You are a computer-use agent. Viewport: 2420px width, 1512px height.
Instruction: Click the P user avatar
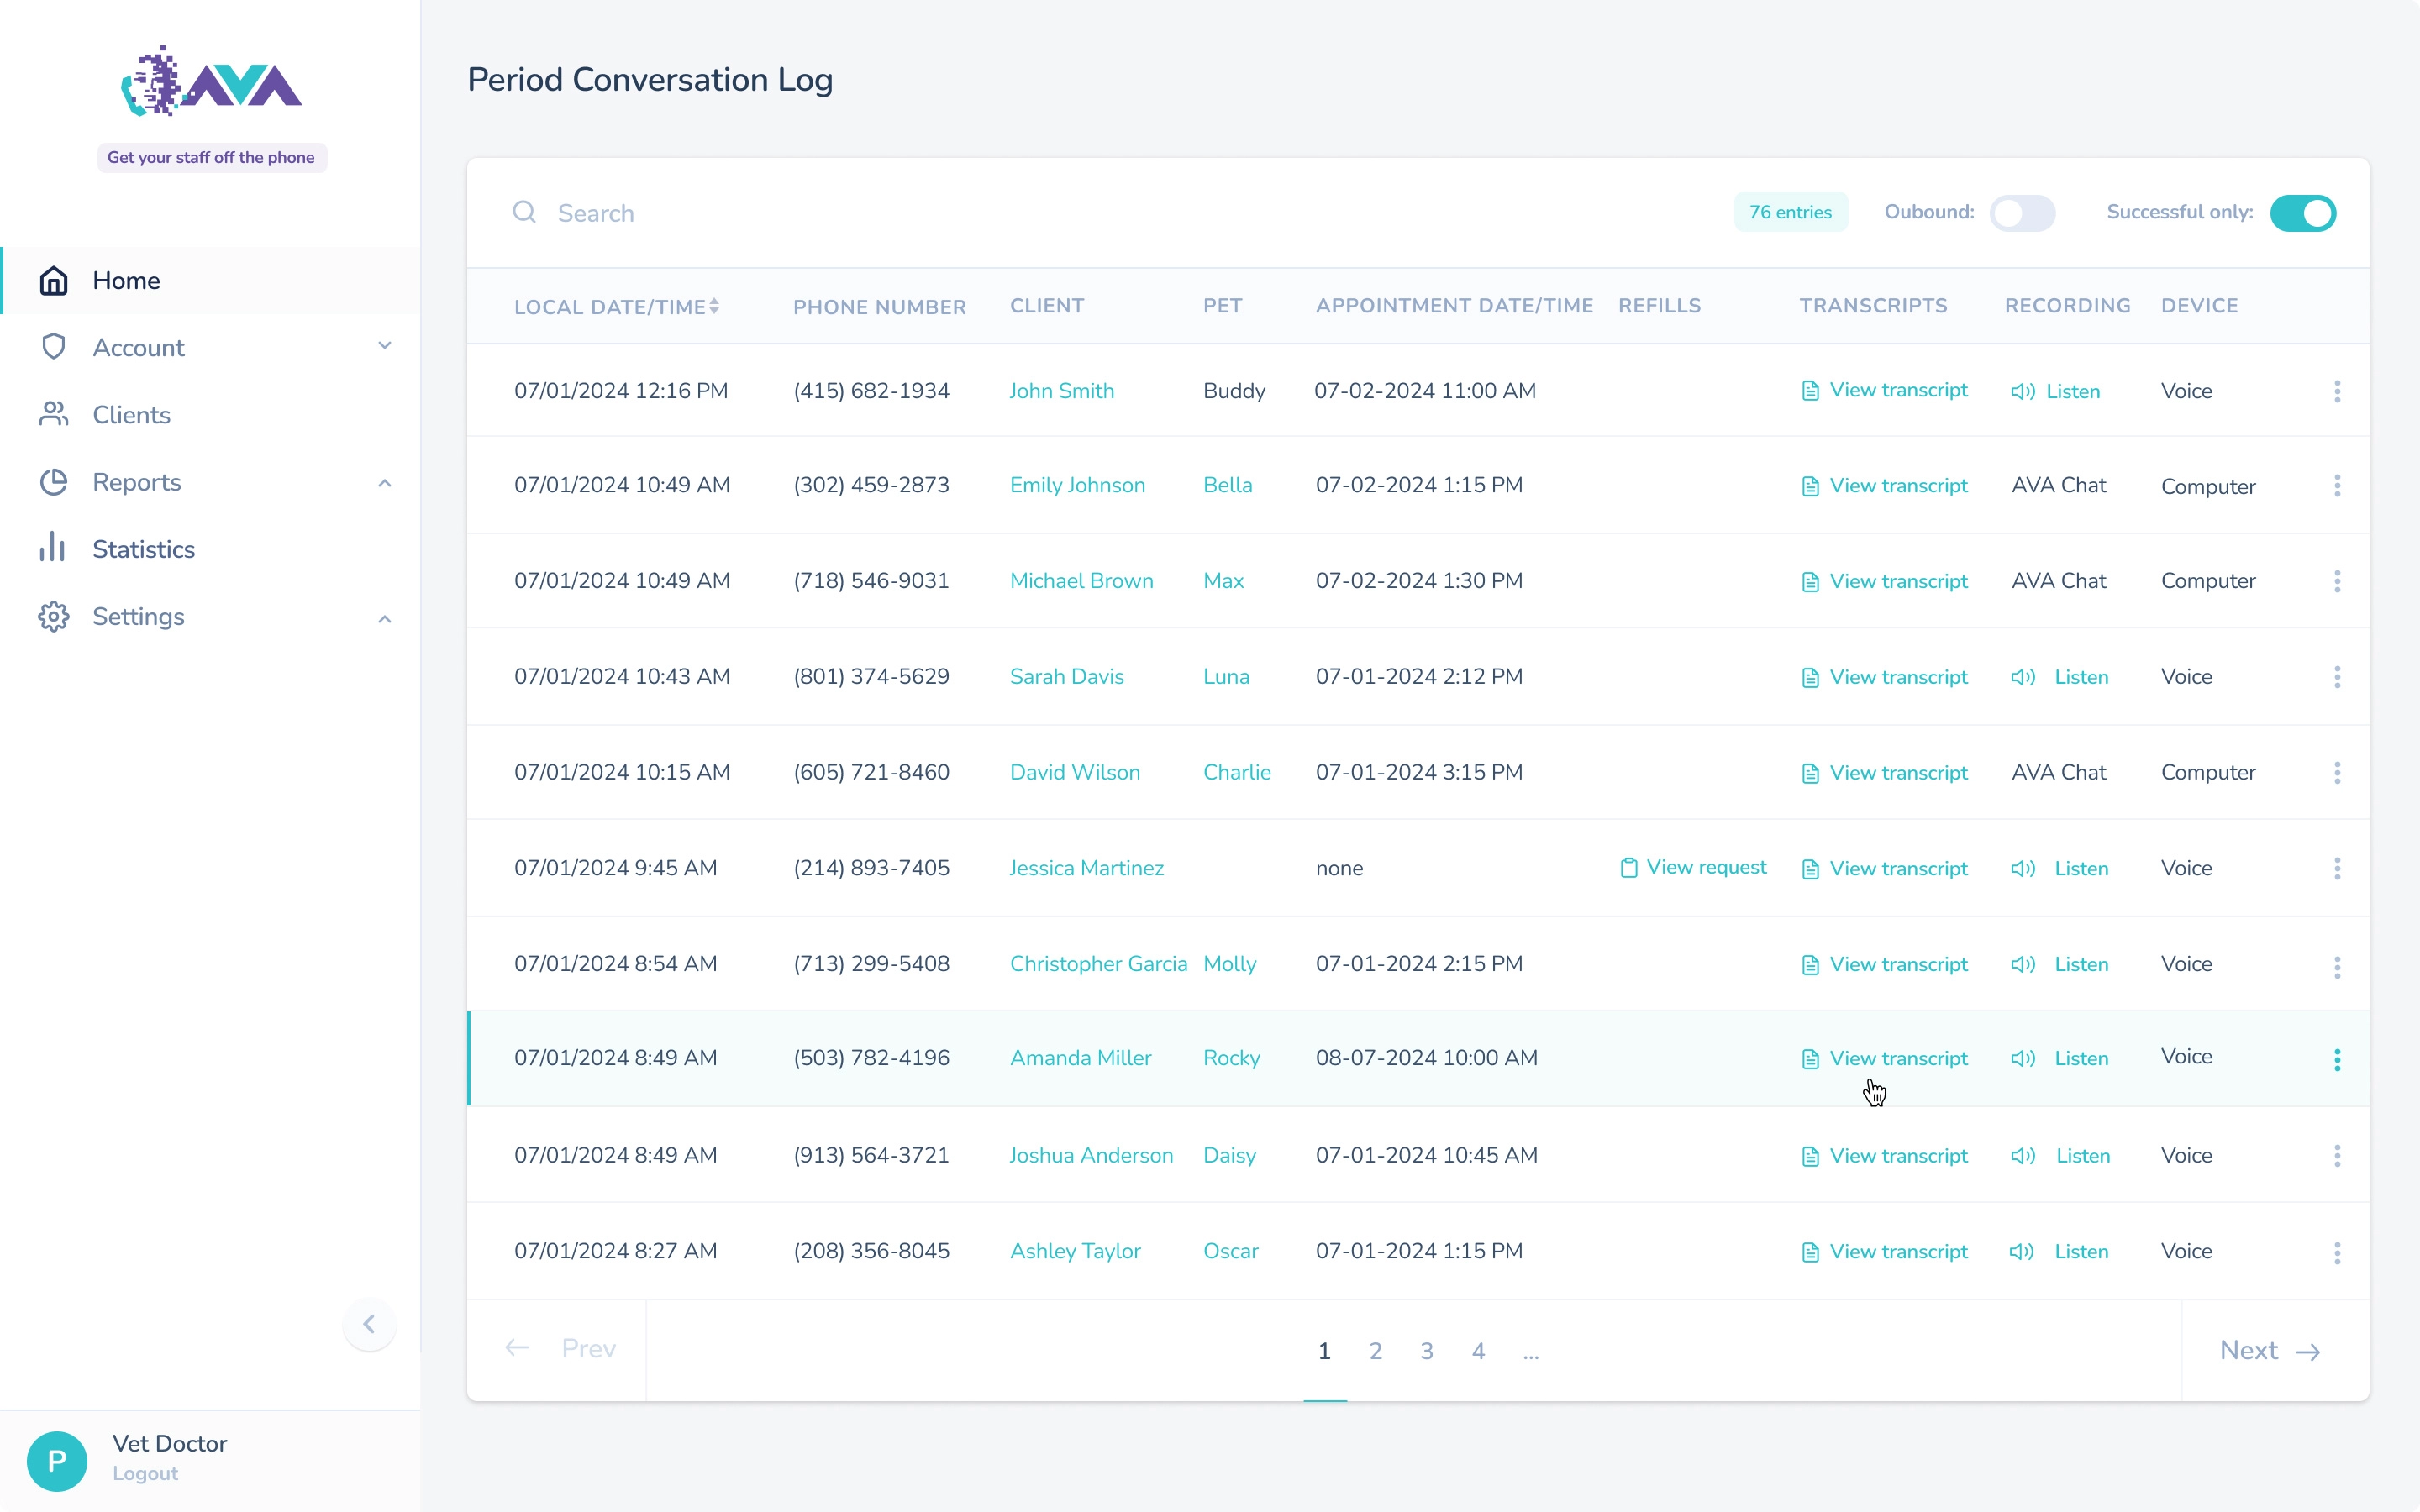(57, 1461)
